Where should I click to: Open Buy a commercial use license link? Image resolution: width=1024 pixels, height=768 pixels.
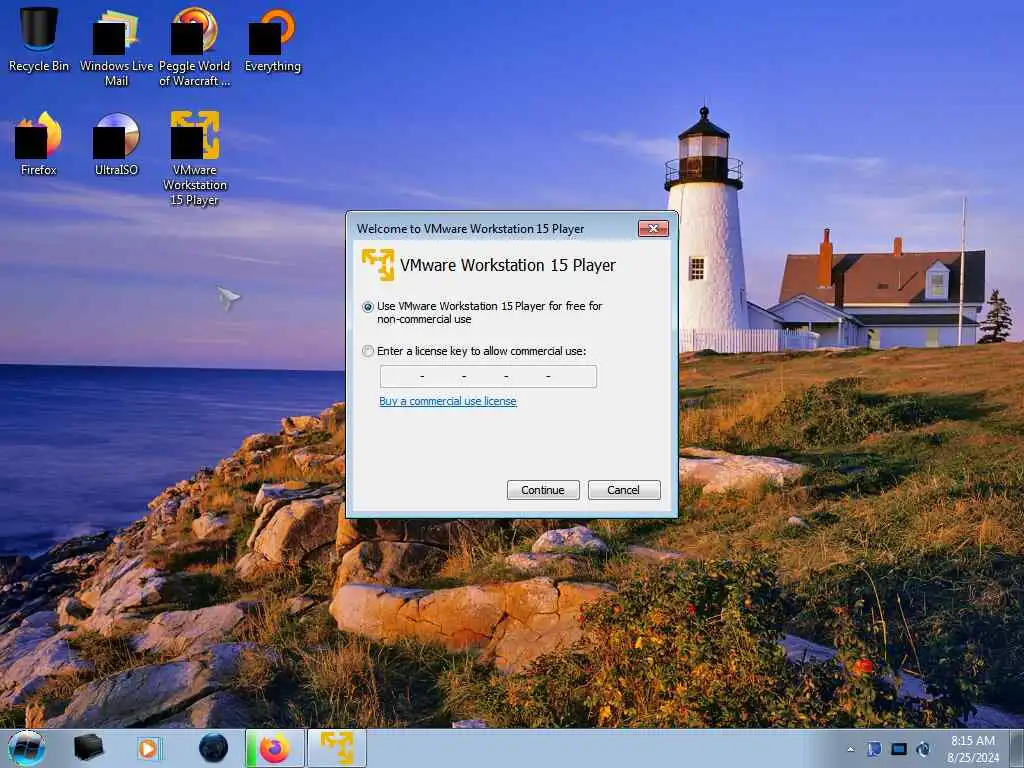pyautogui.click(x=447, y=401)
